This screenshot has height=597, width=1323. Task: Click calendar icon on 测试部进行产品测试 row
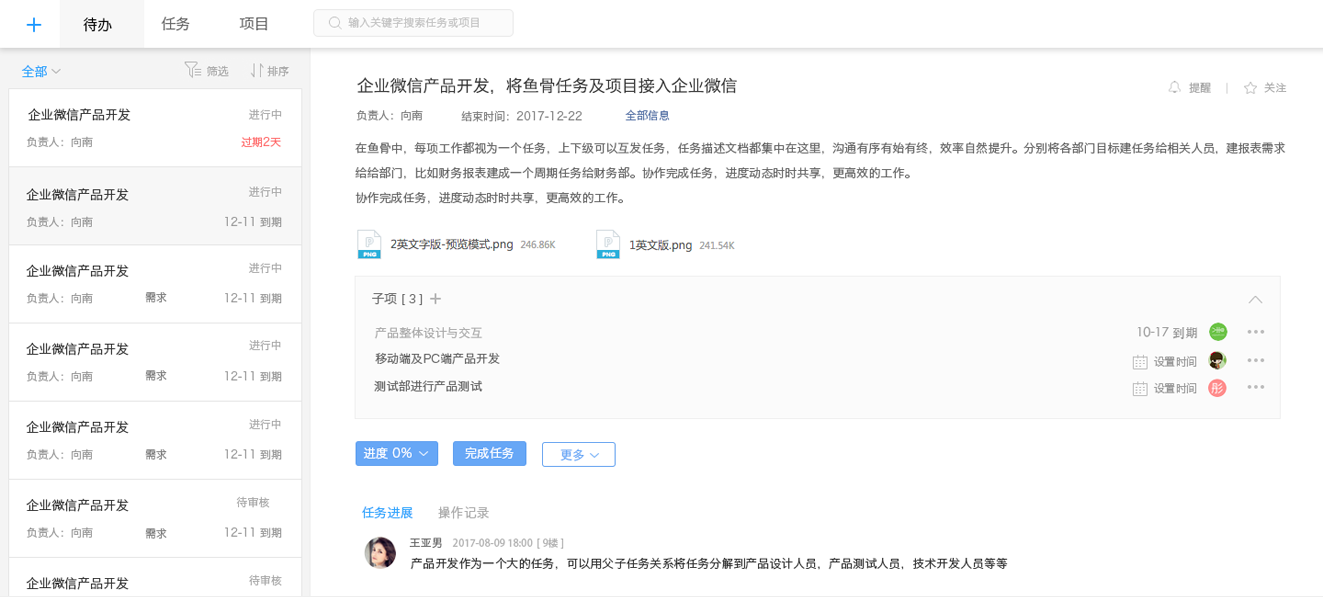[x=1140, y=389]
